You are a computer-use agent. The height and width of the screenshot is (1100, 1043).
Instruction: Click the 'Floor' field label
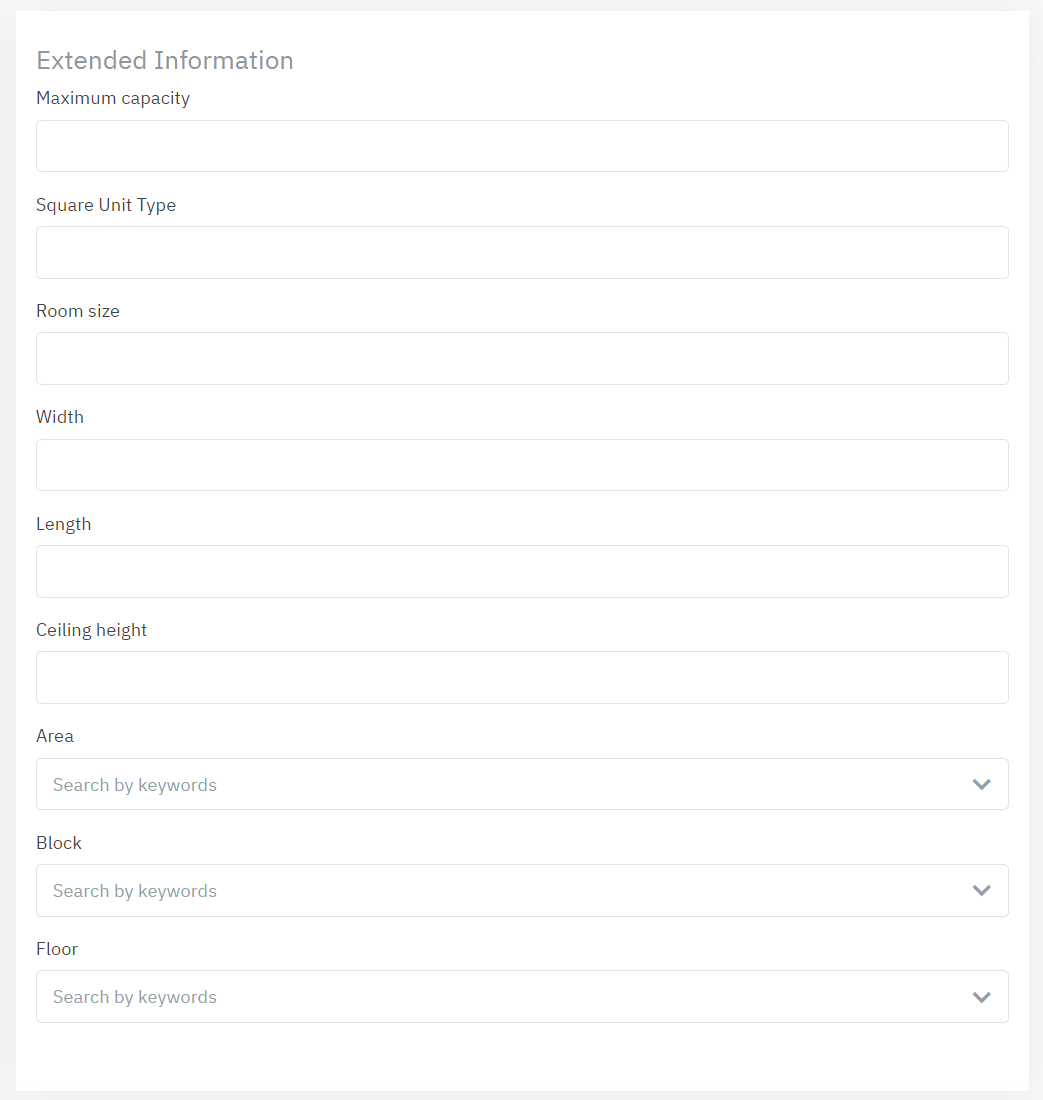57,949
